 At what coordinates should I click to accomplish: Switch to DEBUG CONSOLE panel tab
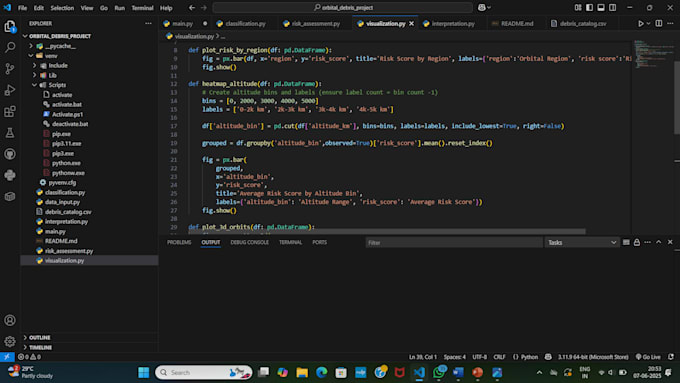249,242
